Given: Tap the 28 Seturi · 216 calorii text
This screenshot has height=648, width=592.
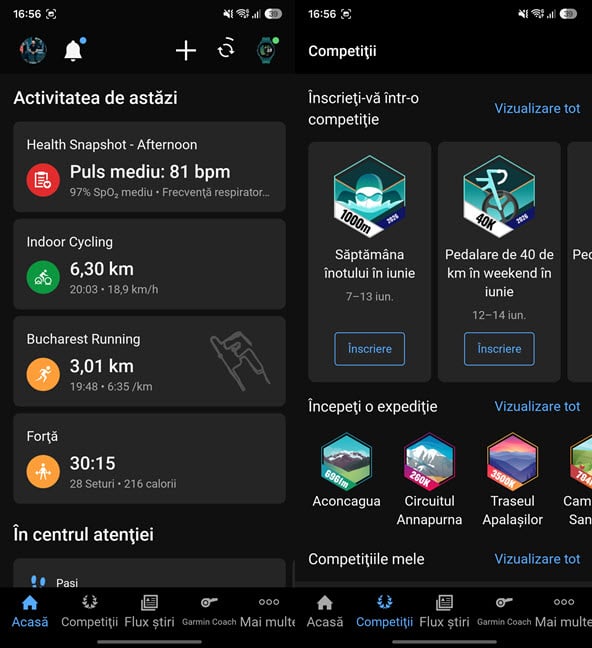Looking at the screenshot, I should 123,484.
